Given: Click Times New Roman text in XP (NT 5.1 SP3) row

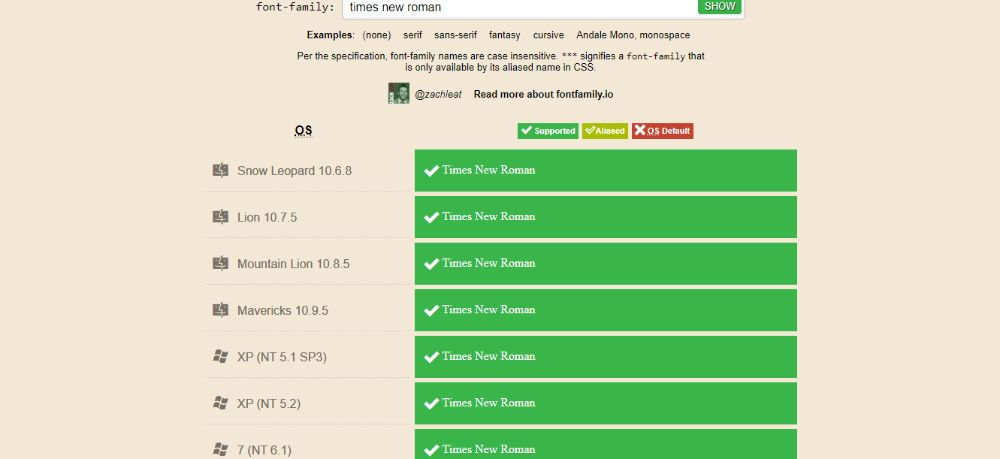Looking at the screenshot, I should tap(489, 356).
